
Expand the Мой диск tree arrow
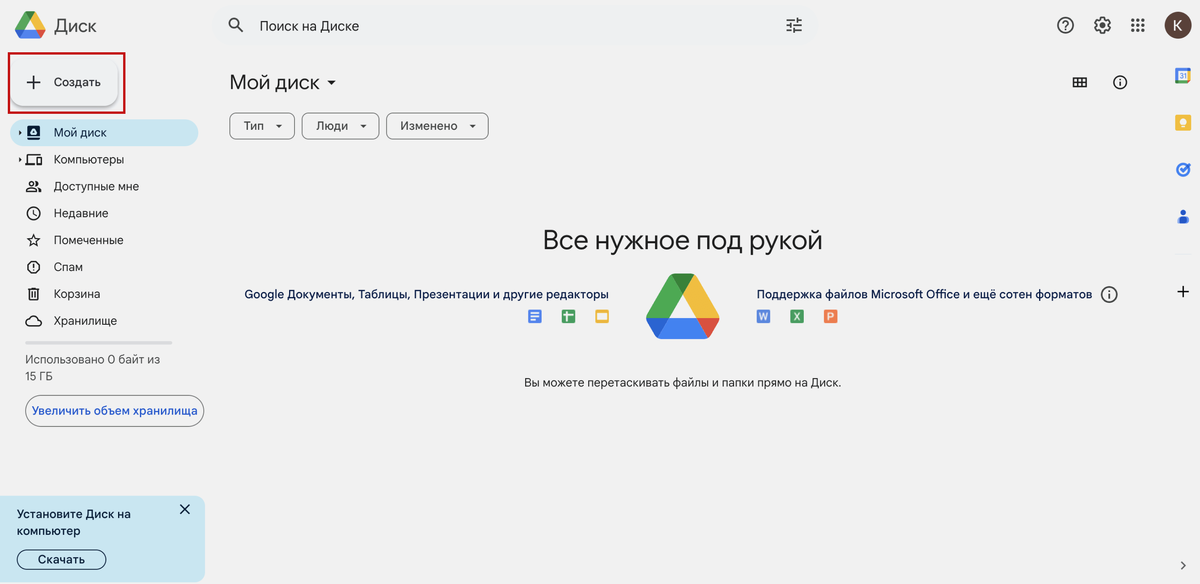pos(20,133)
